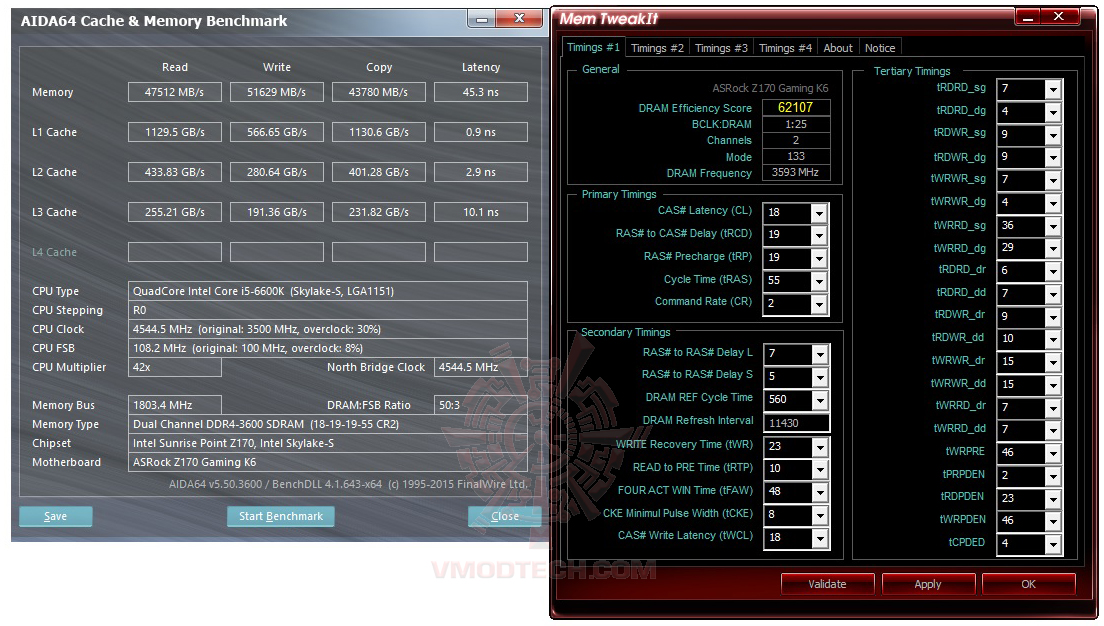Open tWRWR_dr dropdown arrow

tap(1053, 362)
